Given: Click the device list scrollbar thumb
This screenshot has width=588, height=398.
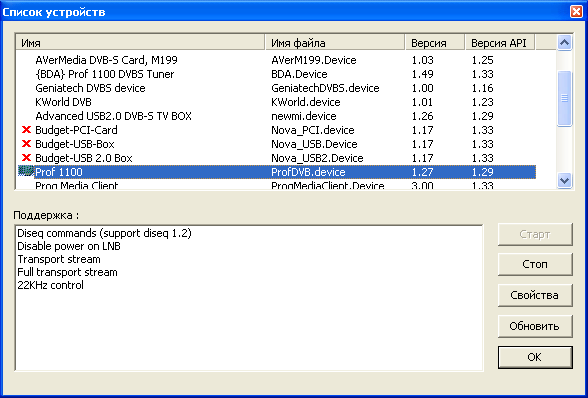Looking at the screenshot, I should (564, 98).
